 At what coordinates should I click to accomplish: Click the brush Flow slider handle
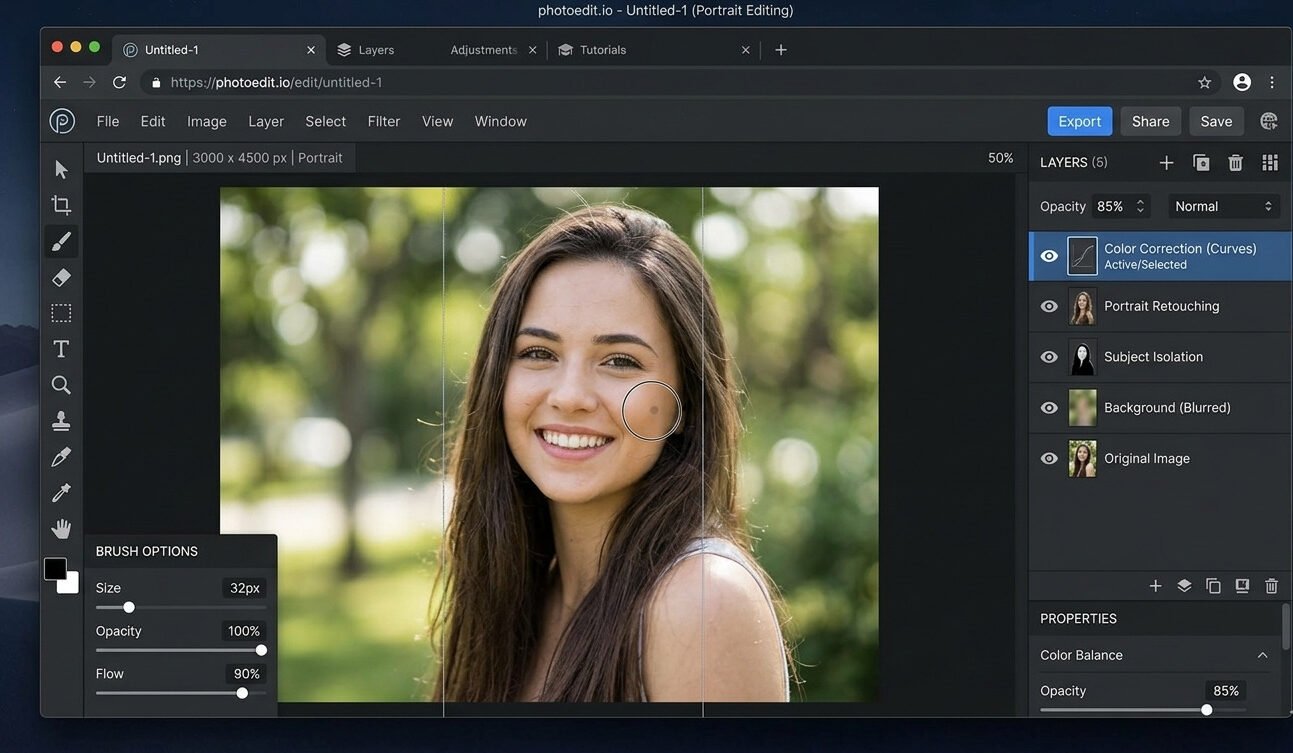pyautogui.click(x=242, y=693)
